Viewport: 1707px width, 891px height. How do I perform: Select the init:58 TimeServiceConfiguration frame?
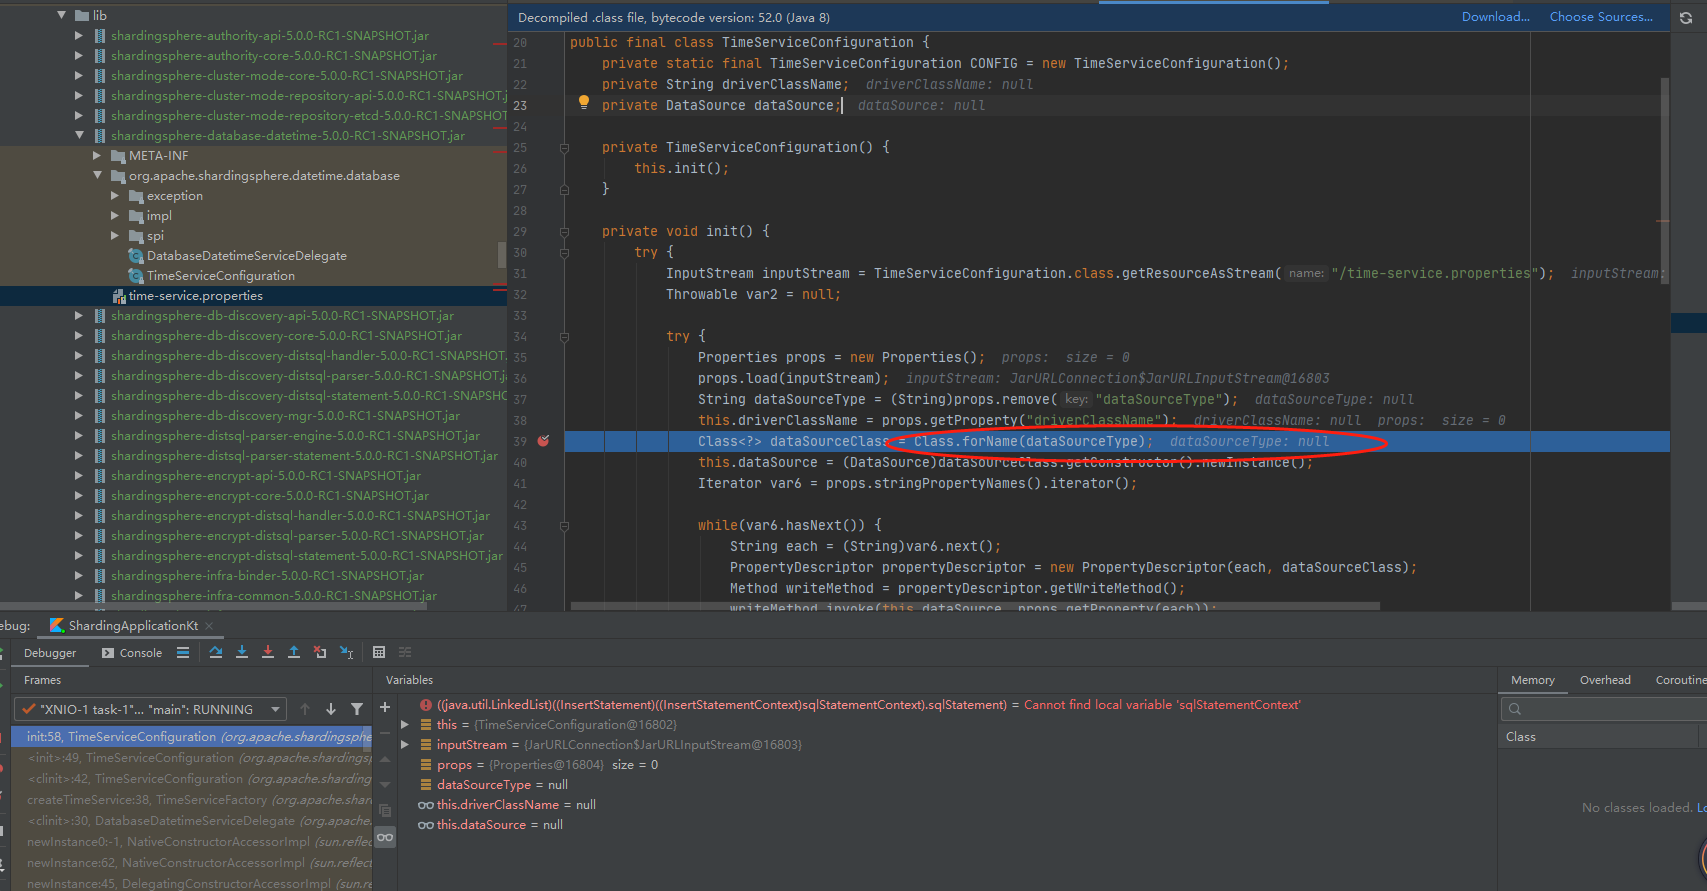[192, 737]
